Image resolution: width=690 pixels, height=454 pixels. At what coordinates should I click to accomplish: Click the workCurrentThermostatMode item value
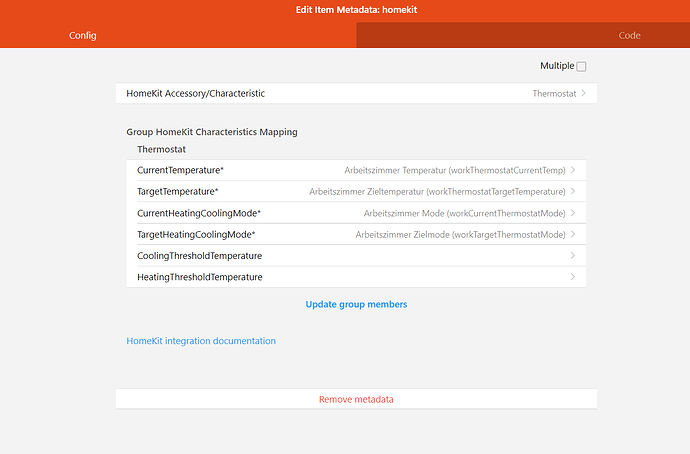tap(464, 213)
